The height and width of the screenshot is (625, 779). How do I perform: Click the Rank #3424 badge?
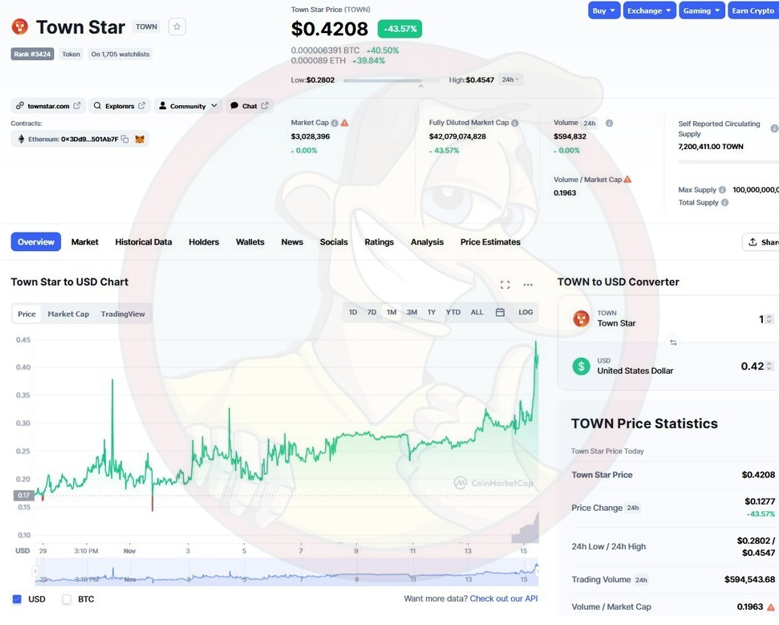[32, 54]
